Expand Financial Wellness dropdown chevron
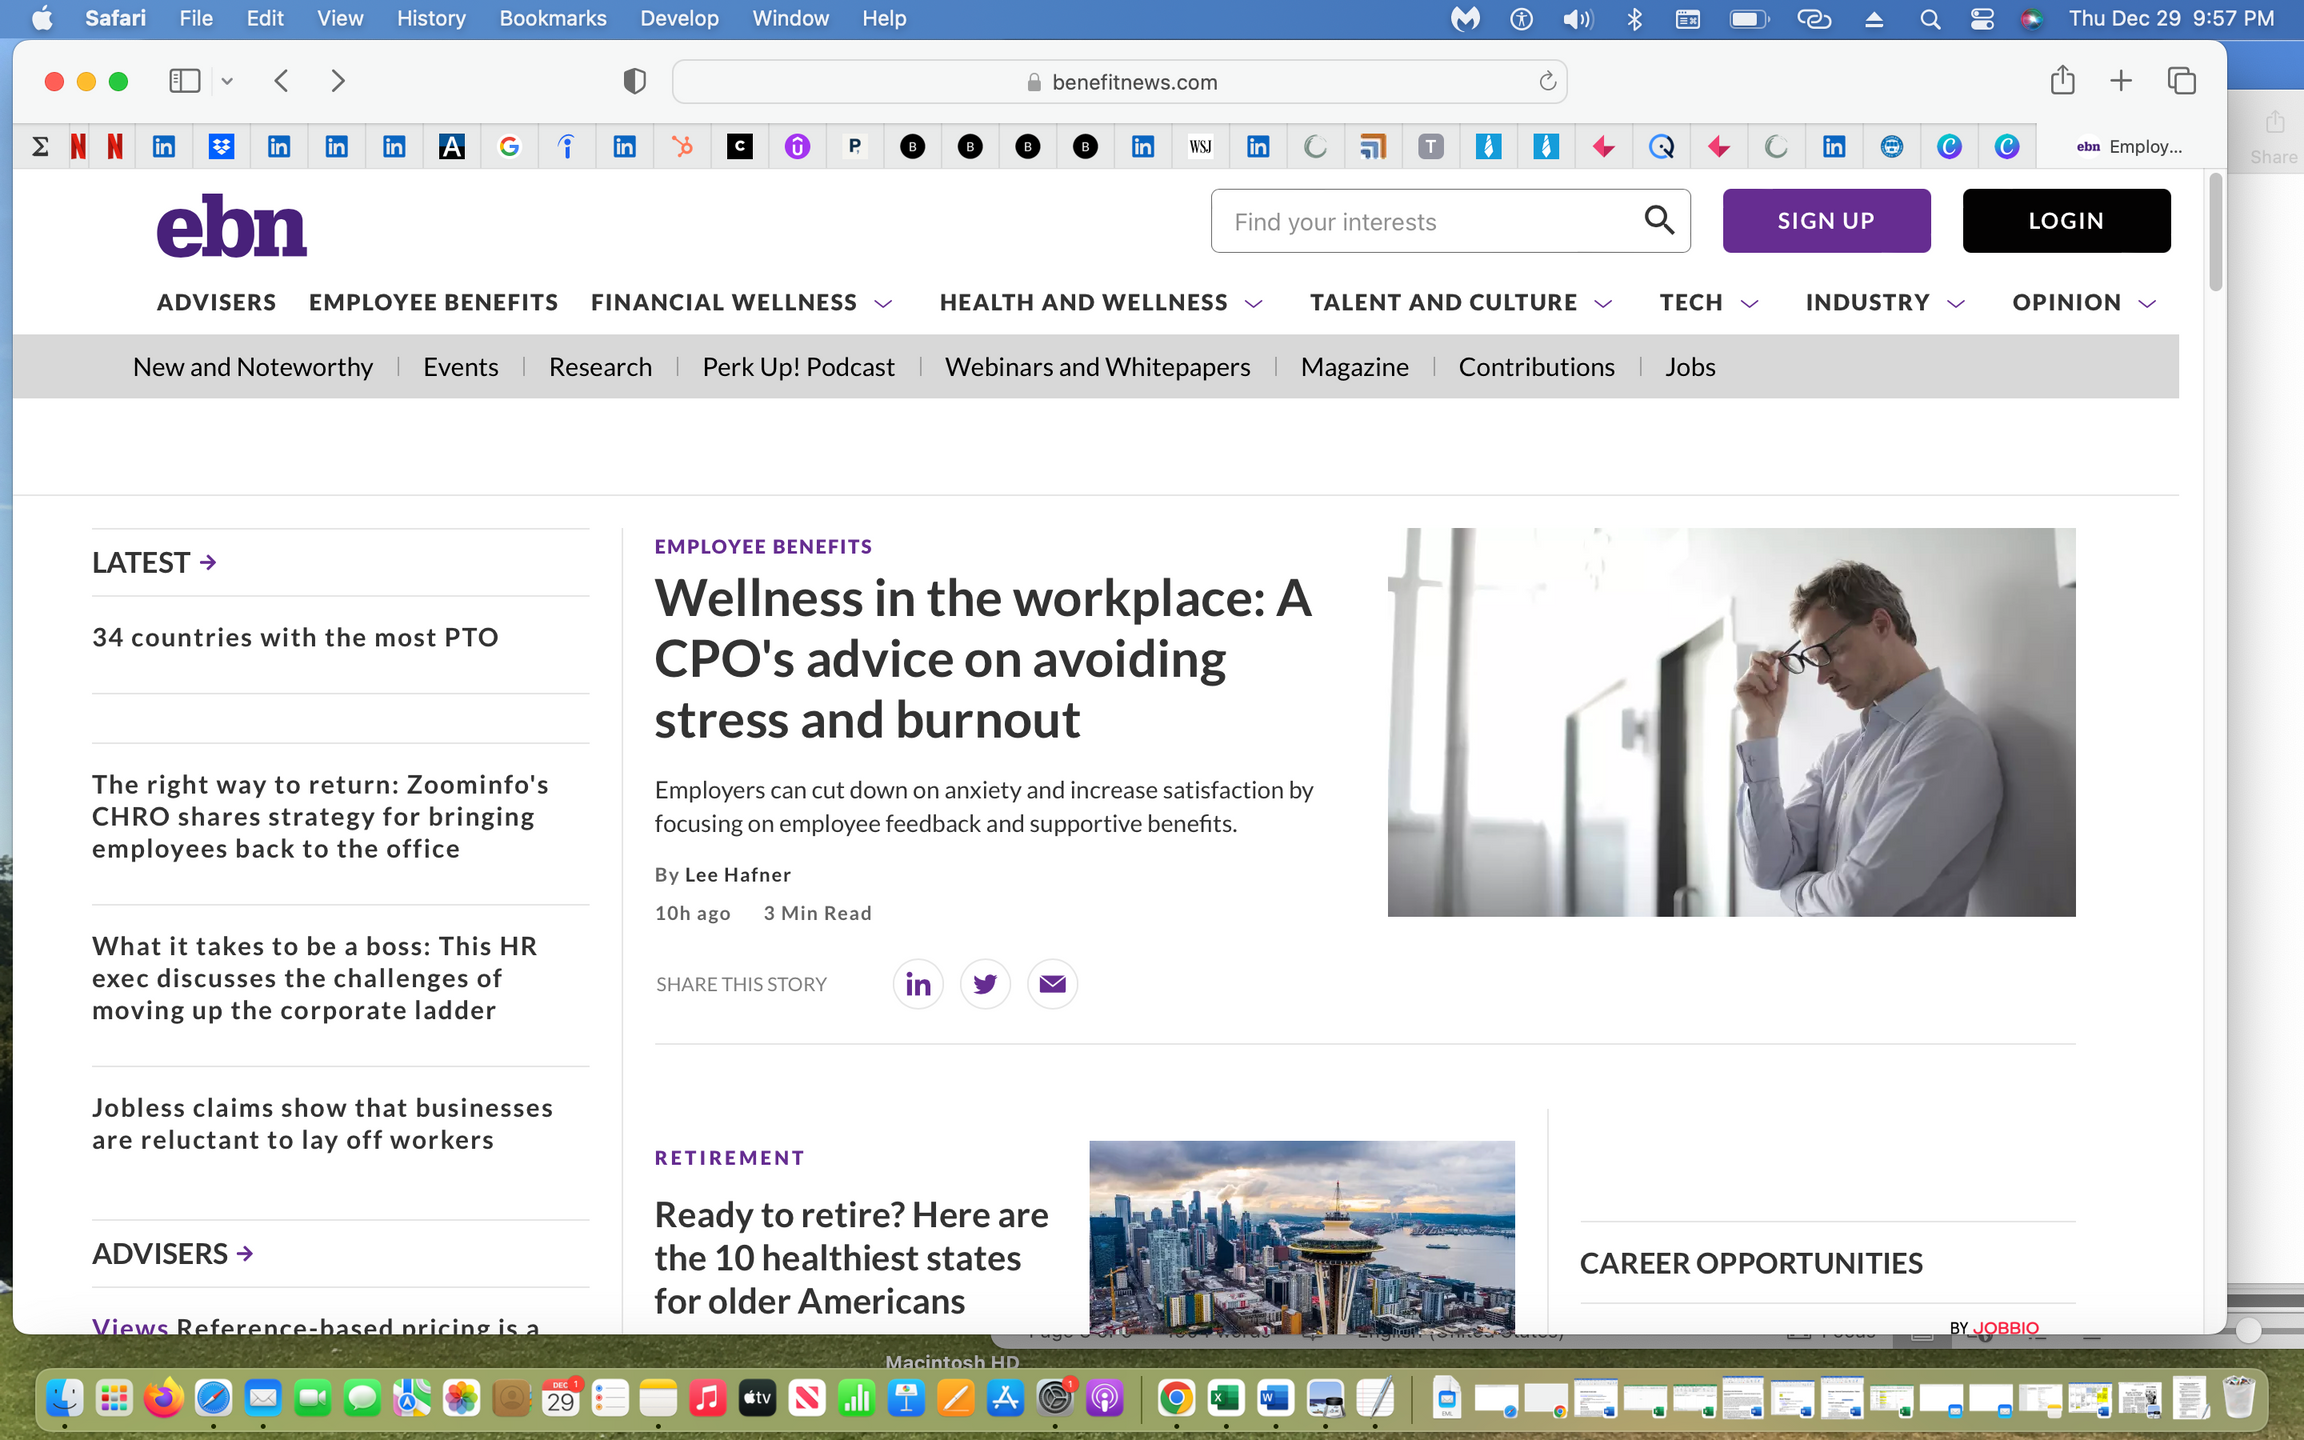Screen dimensions: 2304x1440 (883, 304)
